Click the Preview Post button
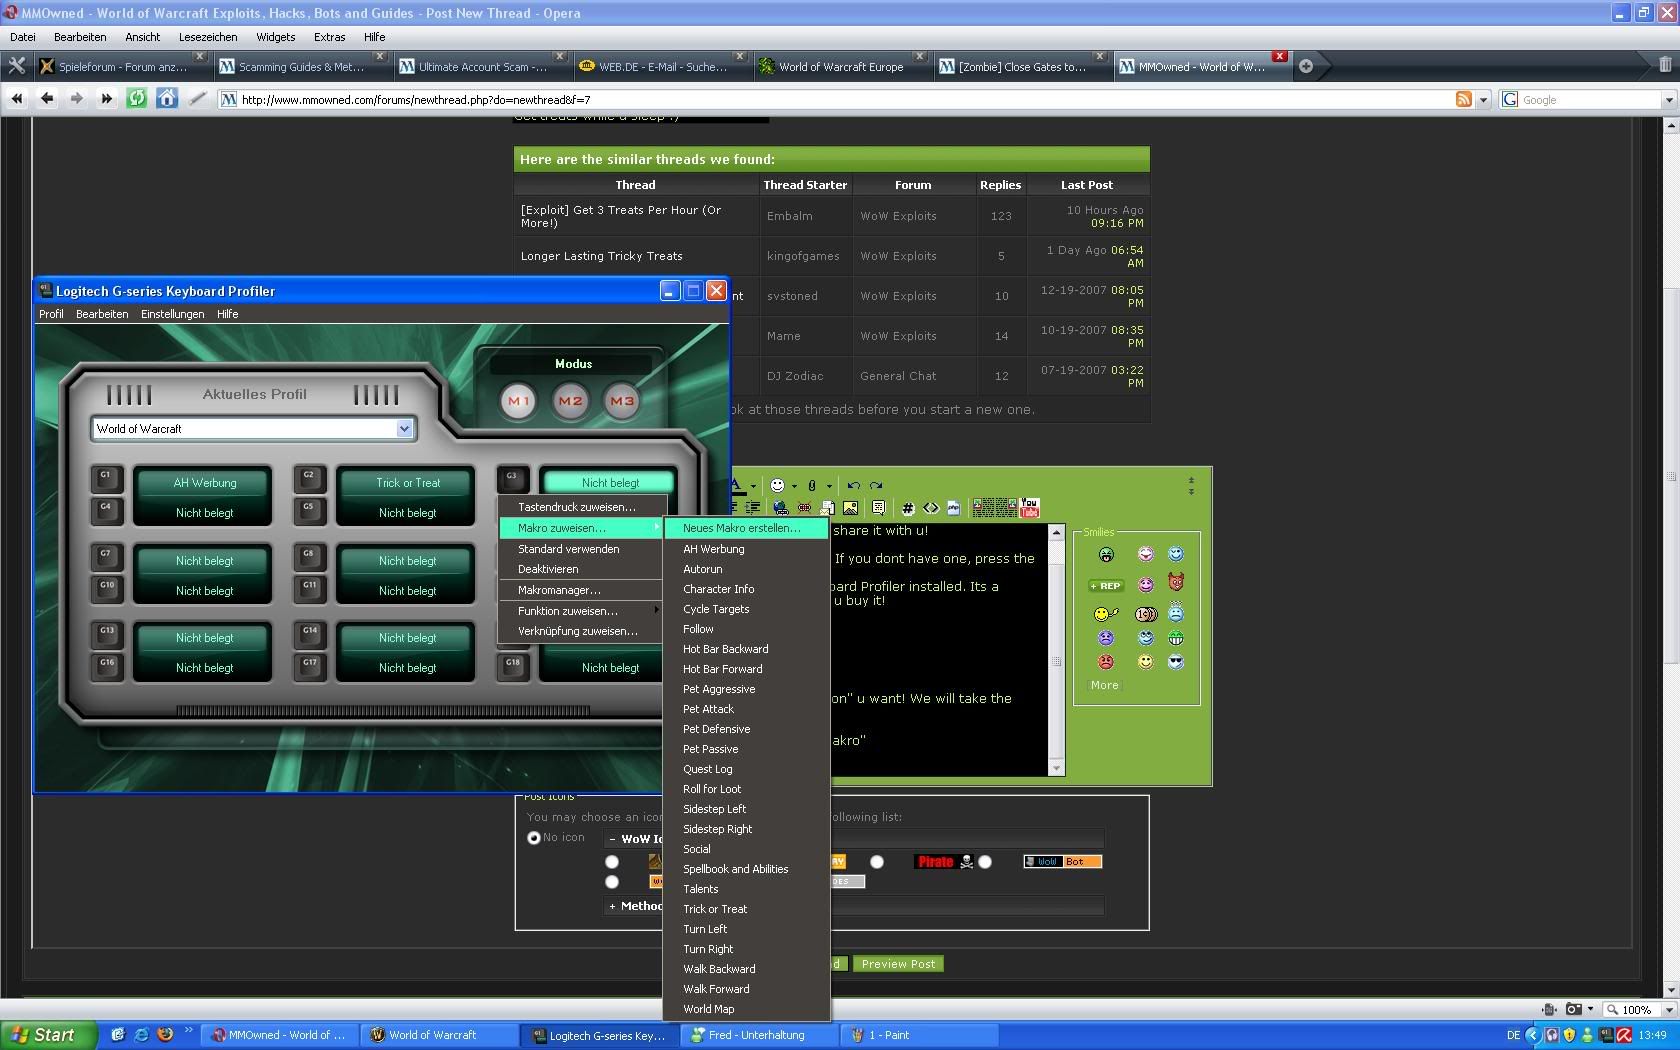The width and height of the screenshot is (1680, 1050). coord(898,964)
